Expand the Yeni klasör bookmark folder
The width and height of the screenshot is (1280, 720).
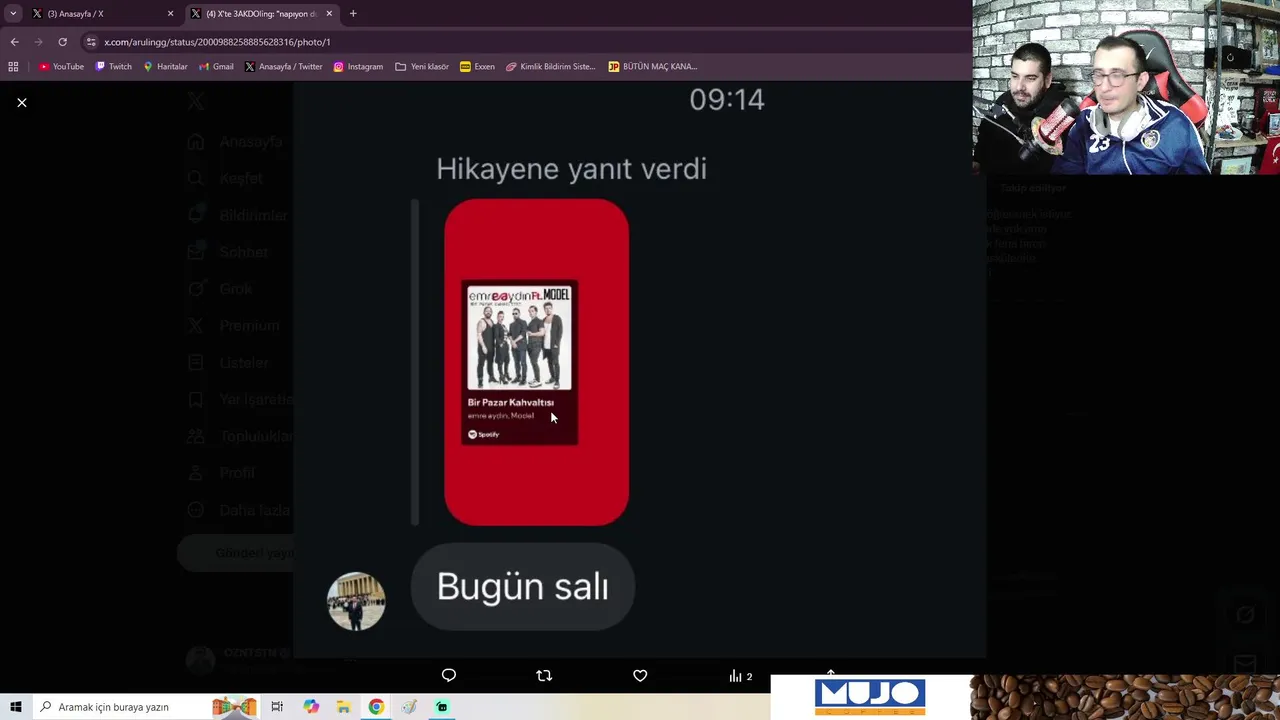click(422, 67)
